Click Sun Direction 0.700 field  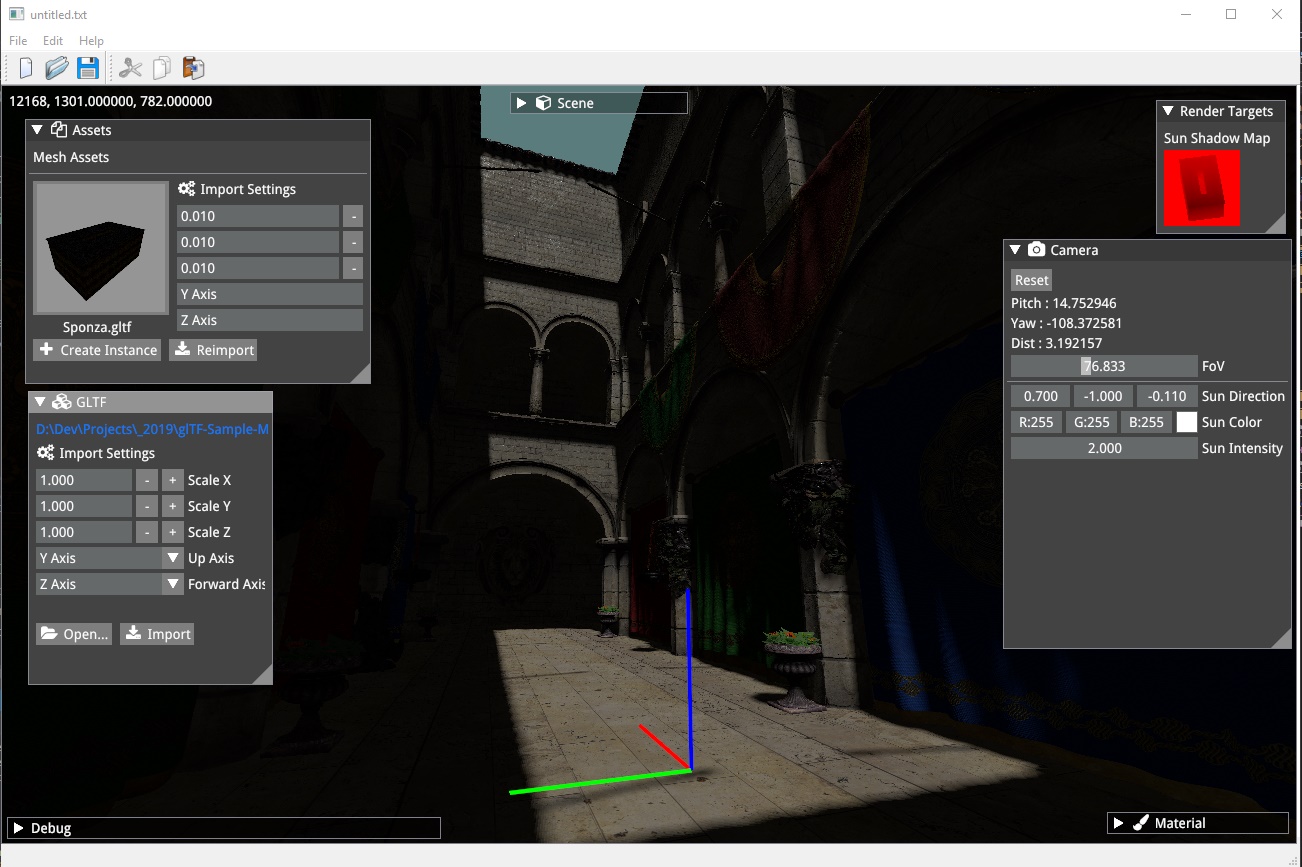coord(1041,396)
